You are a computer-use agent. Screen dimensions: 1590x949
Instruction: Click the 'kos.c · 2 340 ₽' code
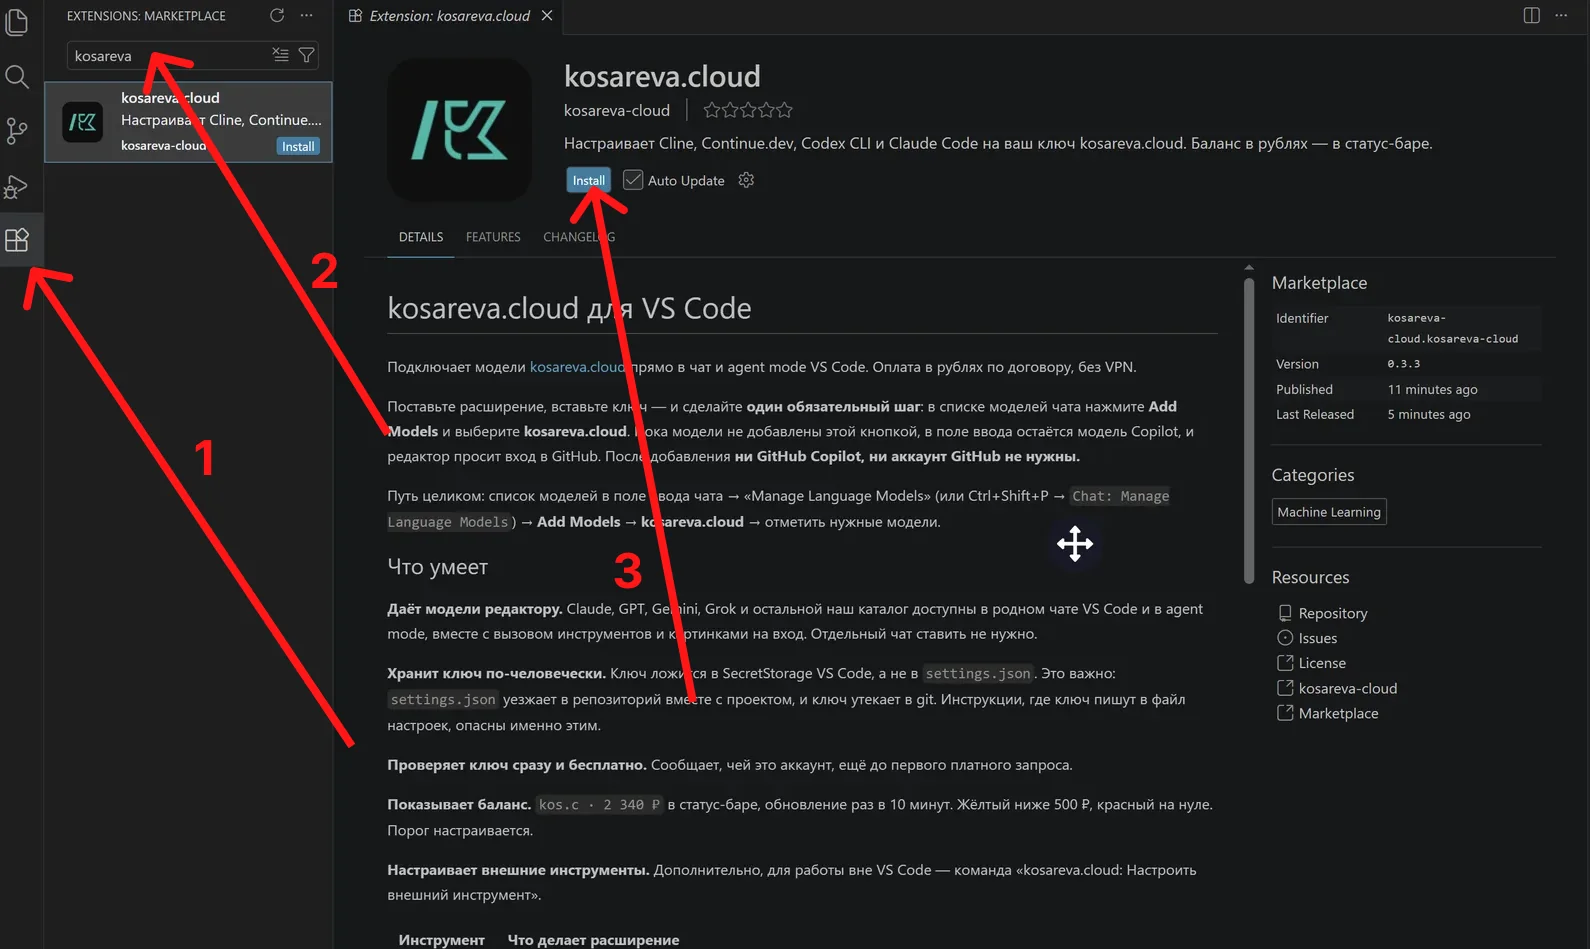tap(599, 805)
